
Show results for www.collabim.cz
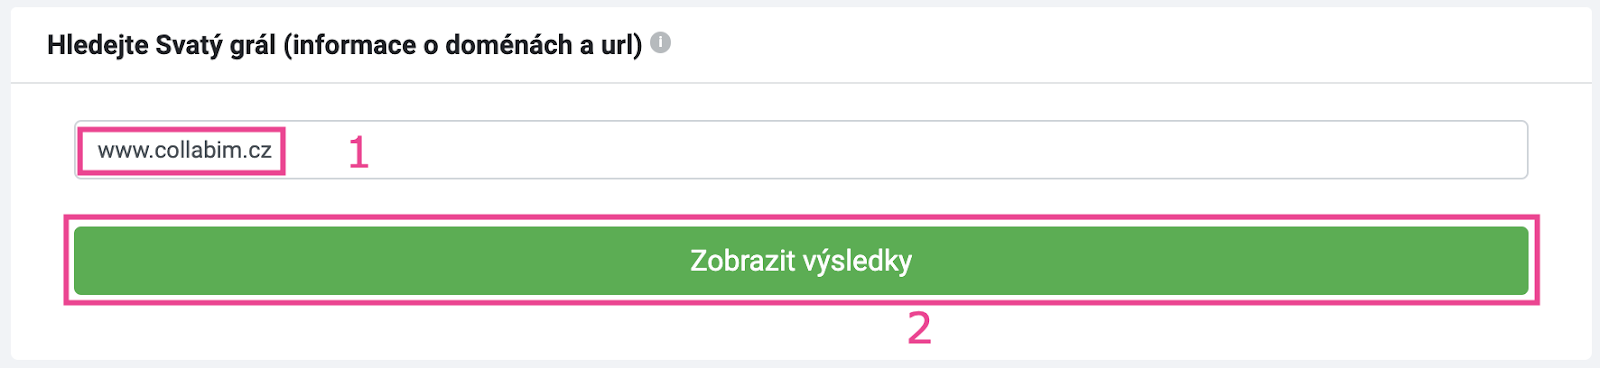pyautogui.click(x=801, y=260)
